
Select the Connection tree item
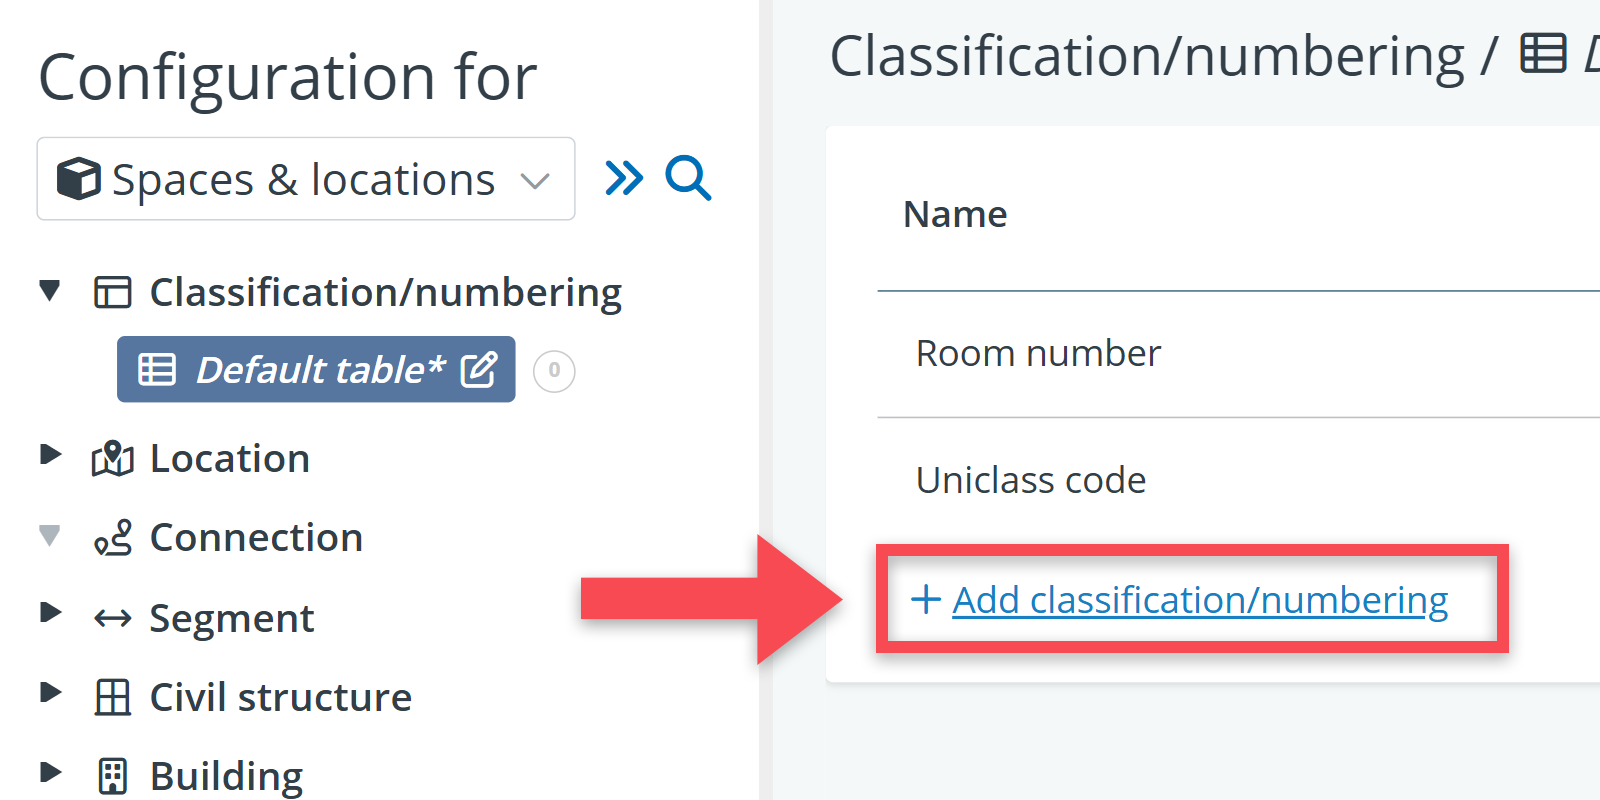tap(255, 538)
